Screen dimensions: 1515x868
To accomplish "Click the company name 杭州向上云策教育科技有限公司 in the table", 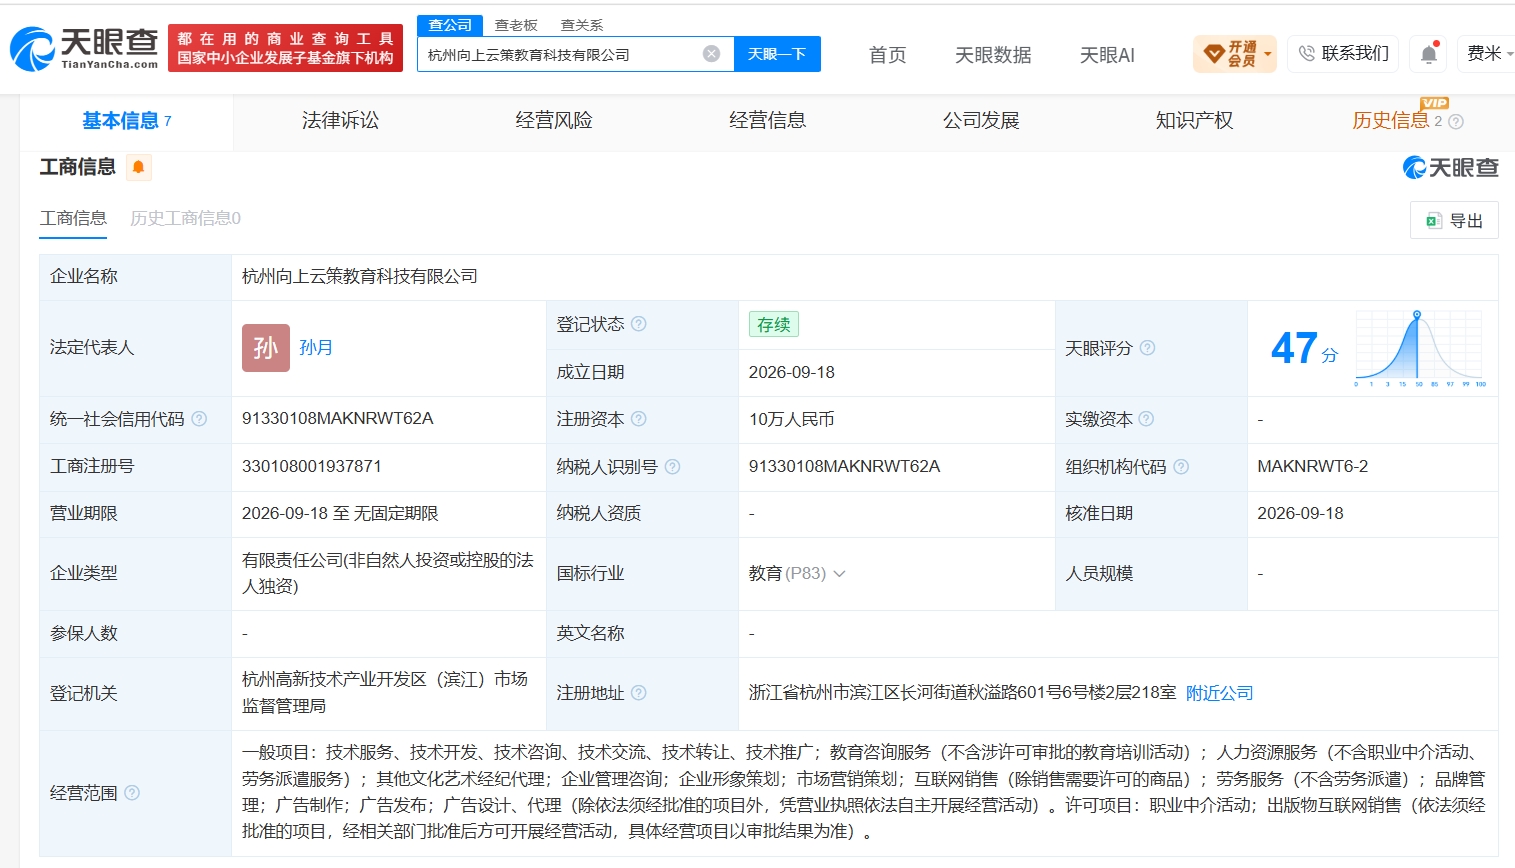I will [360, 276].
